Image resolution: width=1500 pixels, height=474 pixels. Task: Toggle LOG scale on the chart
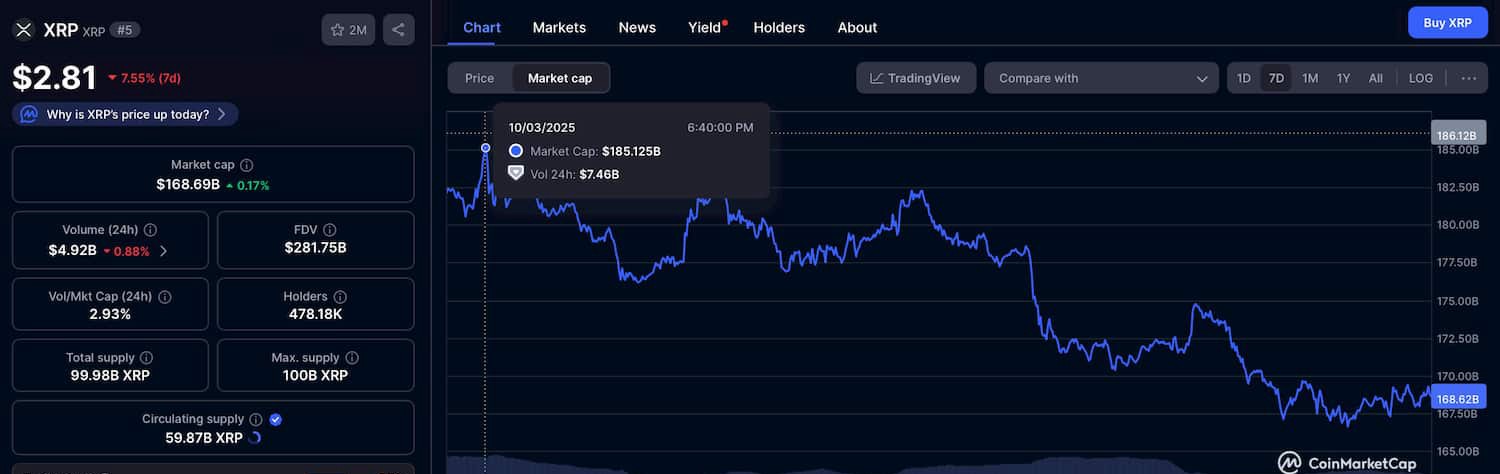(x=1420, y=78)
